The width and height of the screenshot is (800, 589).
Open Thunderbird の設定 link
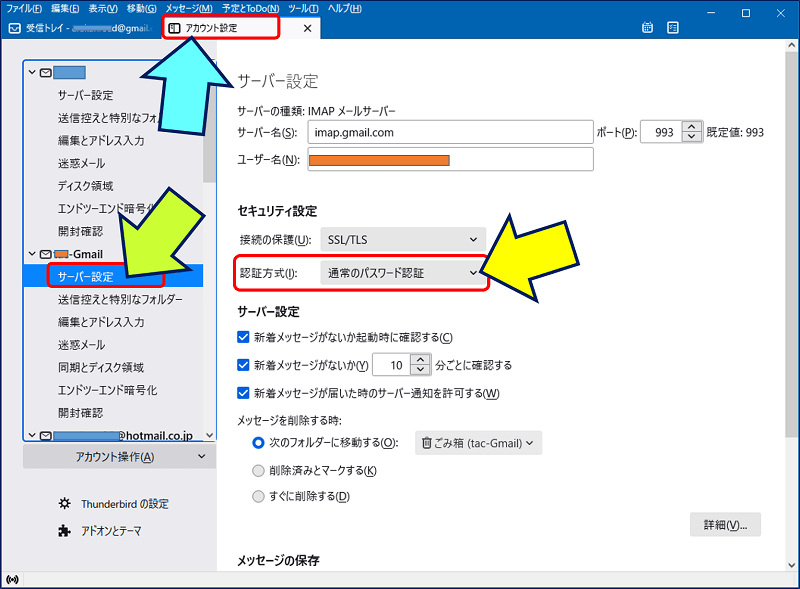coord(124,504)
